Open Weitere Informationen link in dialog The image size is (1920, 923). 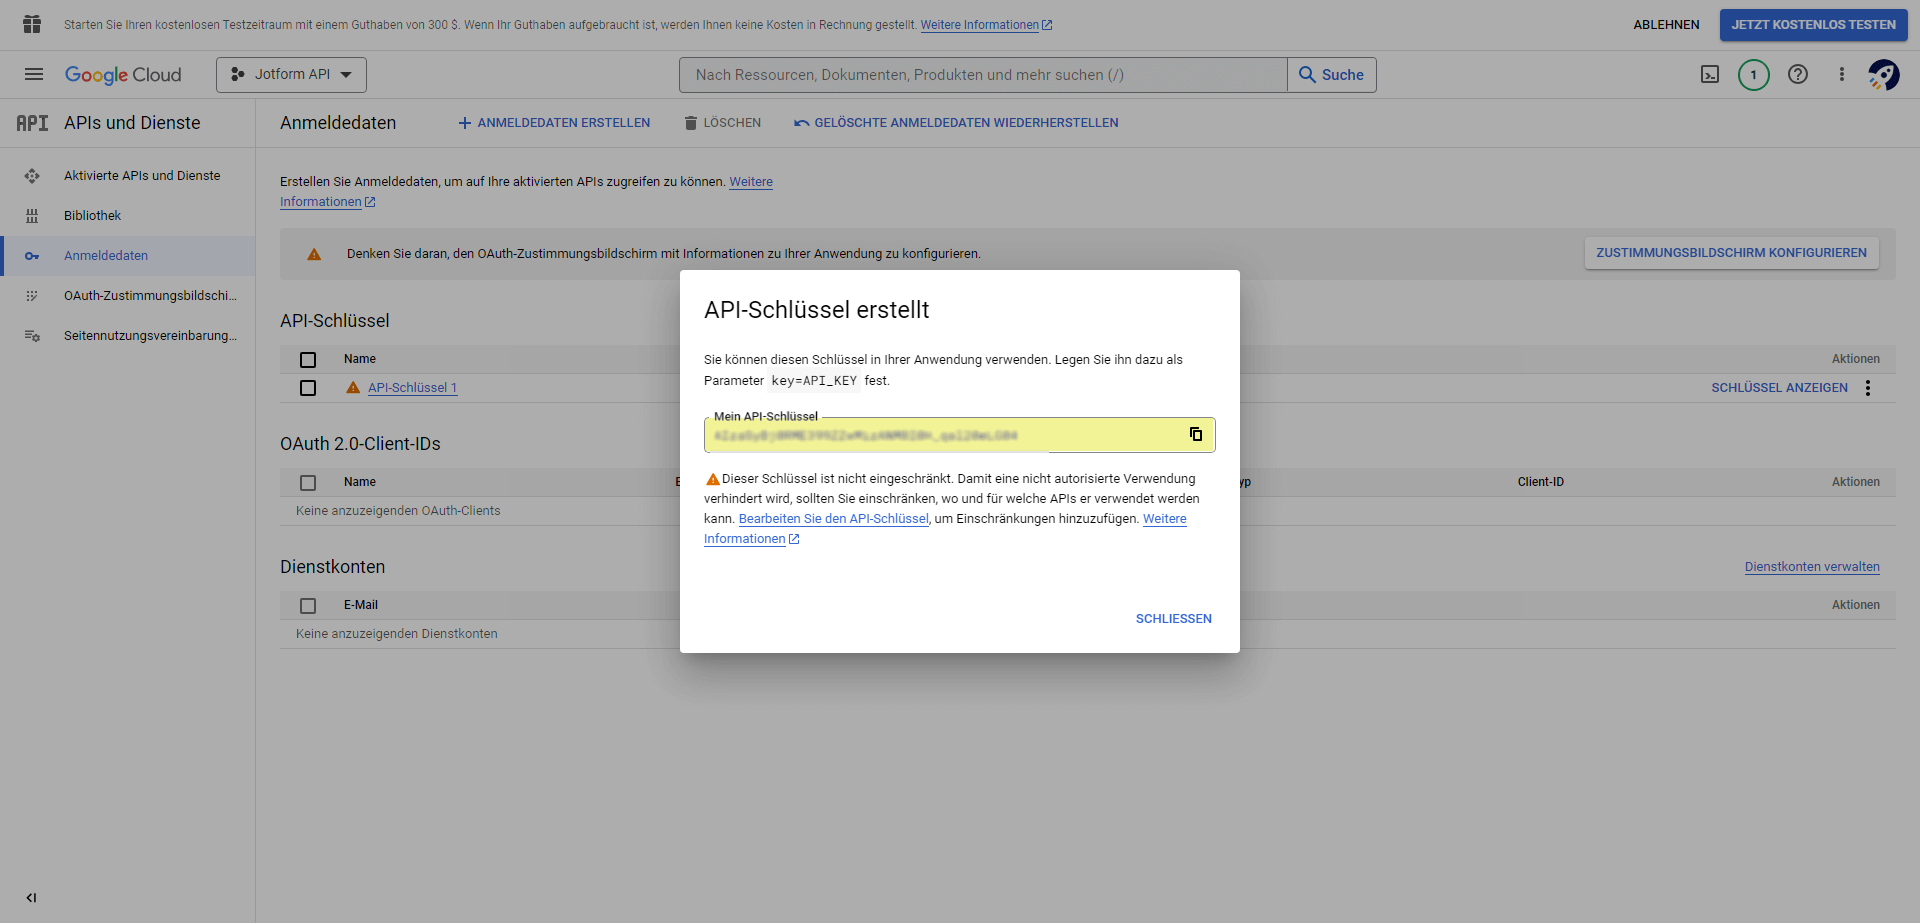(x=945, y=529)
